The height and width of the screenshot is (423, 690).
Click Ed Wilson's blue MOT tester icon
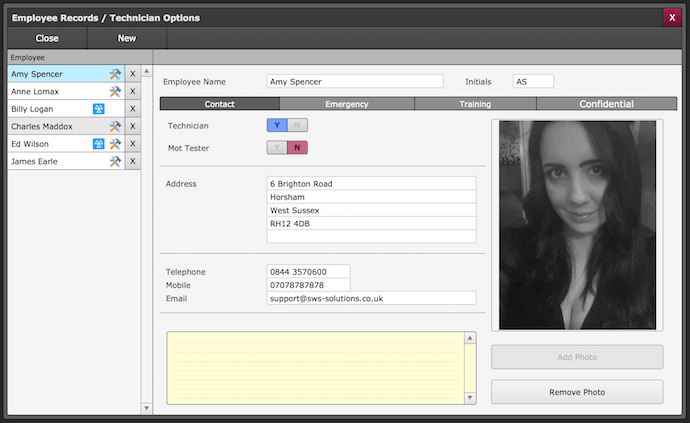click(x=99, y=144)
